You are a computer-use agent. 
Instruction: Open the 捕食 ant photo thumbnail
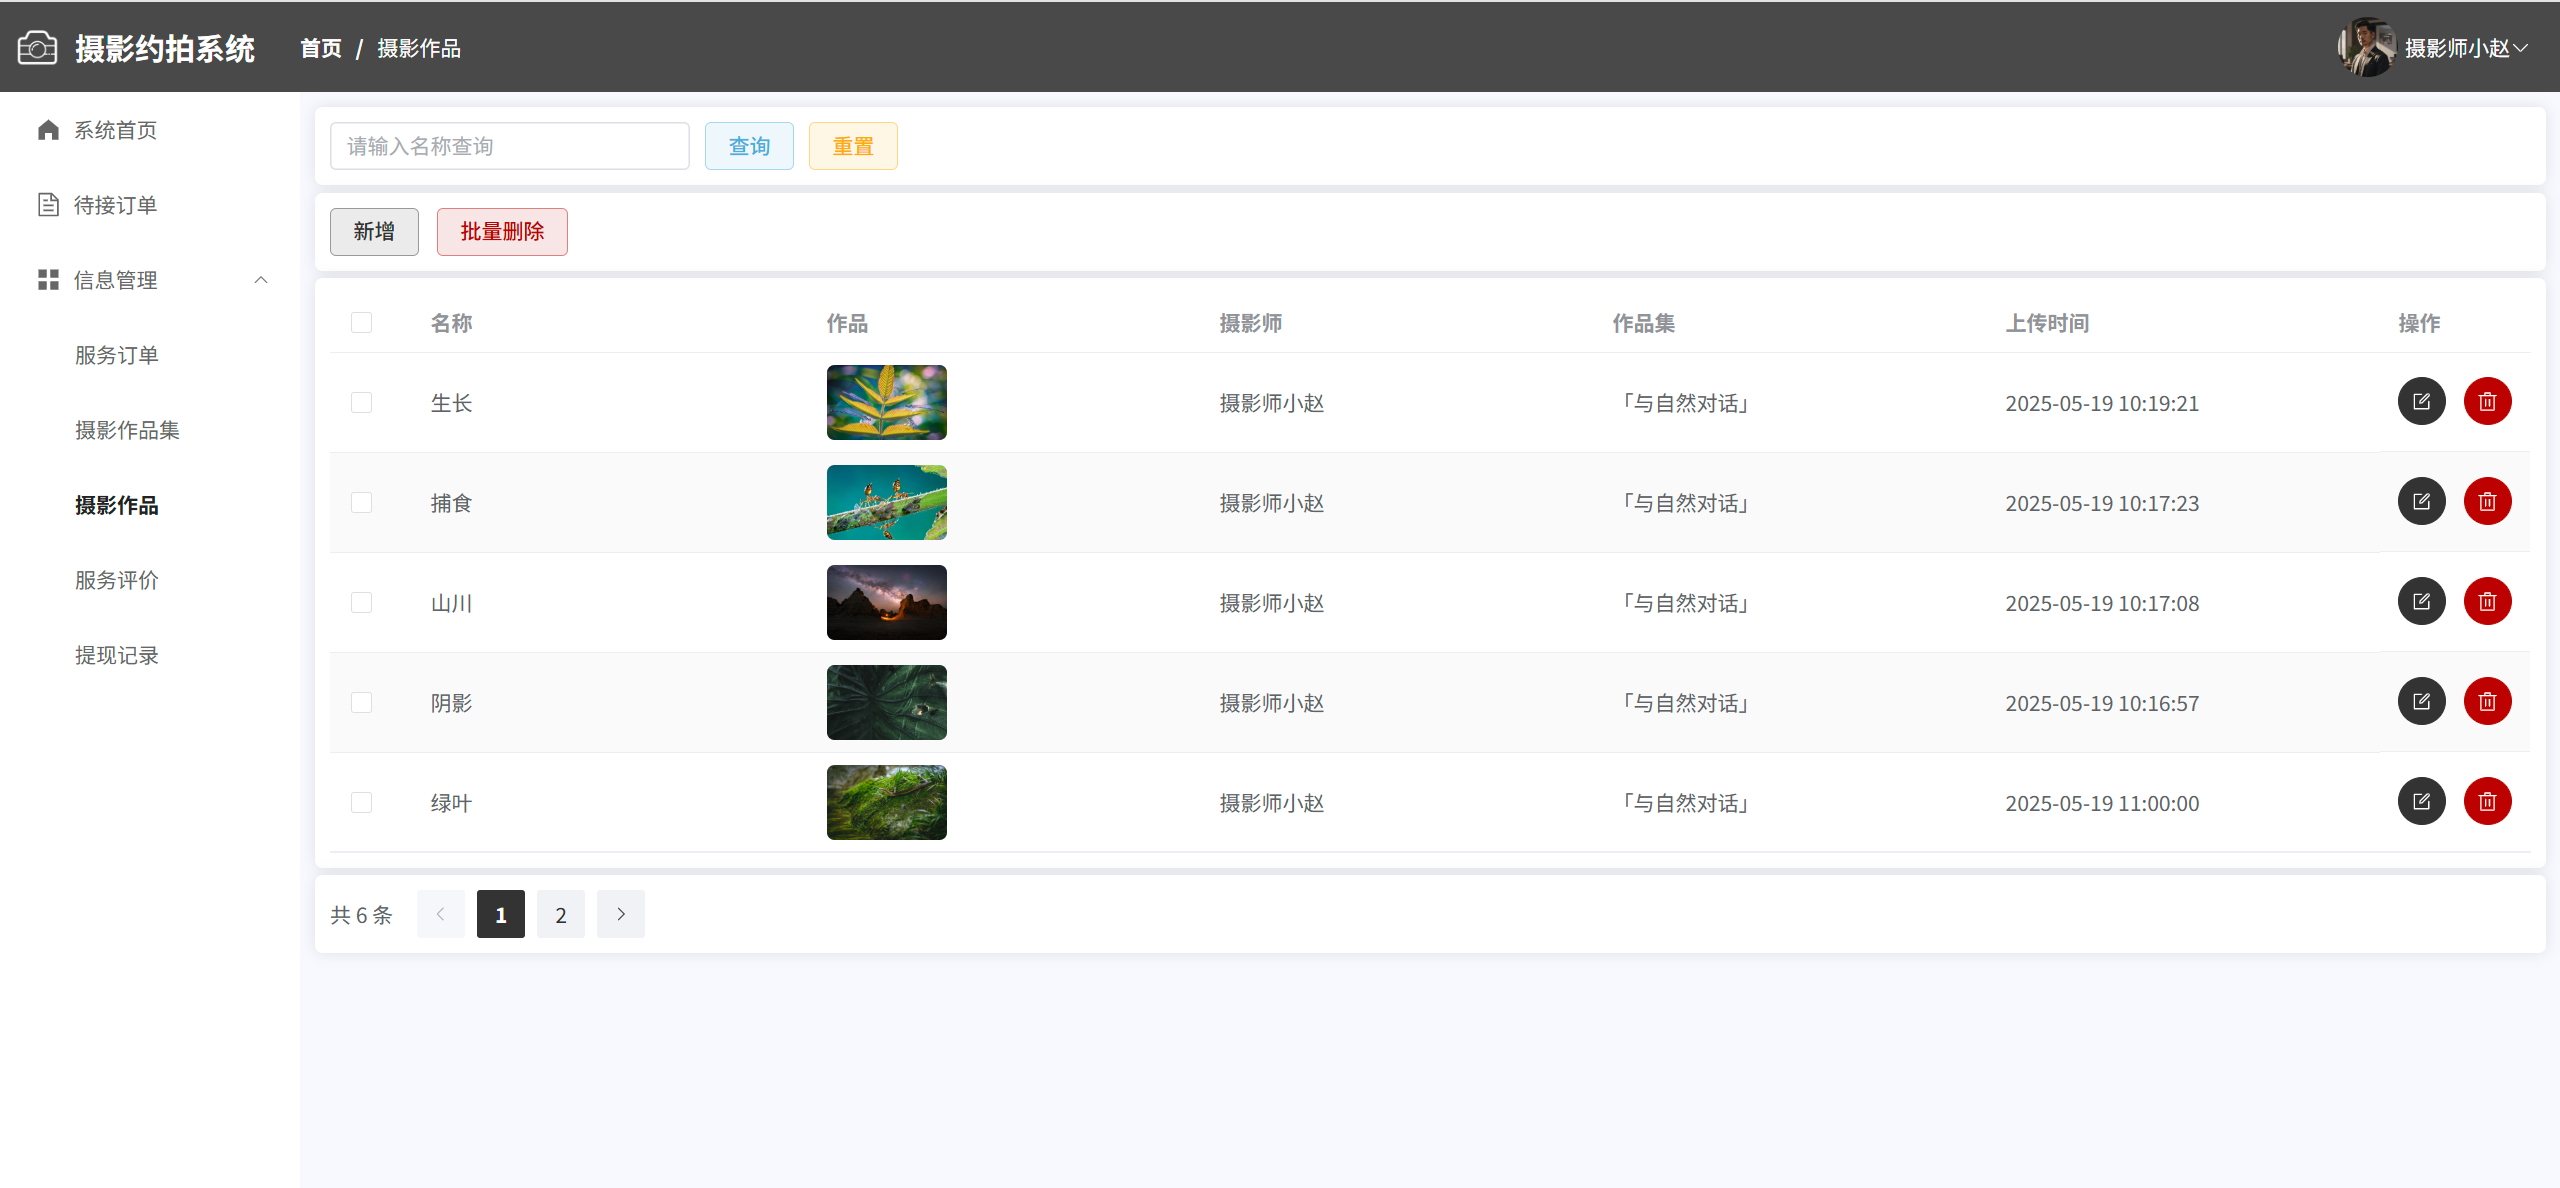(886, 502)
